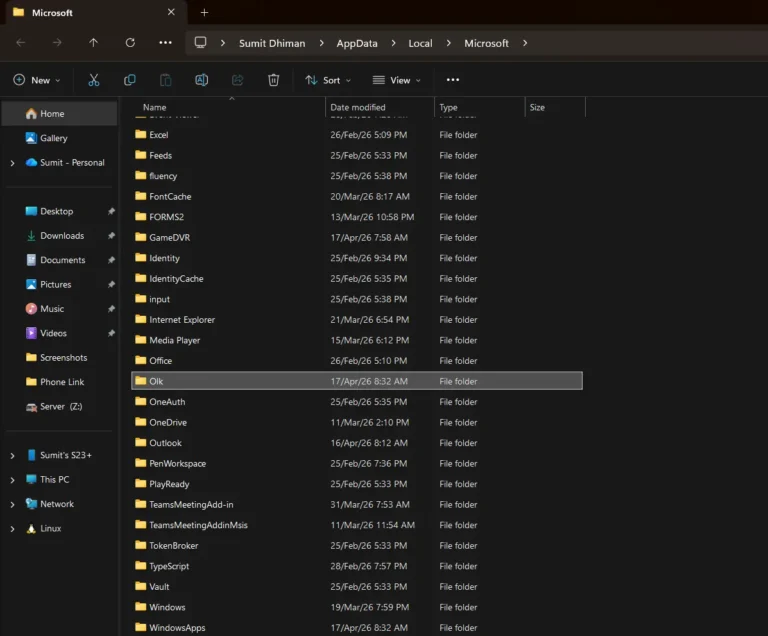Select Local in the address breadcrumb

click(x=420, y=43)
